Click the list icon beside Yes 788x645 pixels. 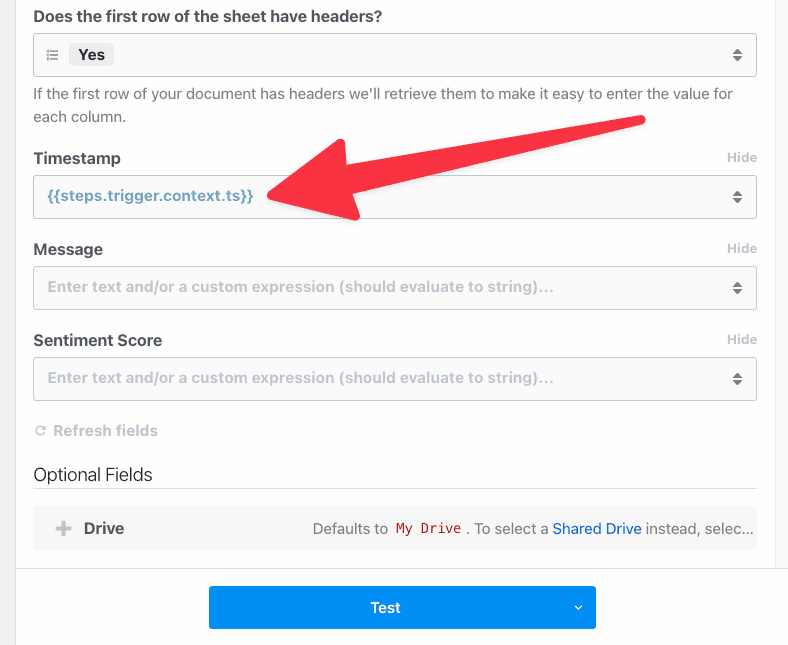point(52,55)
